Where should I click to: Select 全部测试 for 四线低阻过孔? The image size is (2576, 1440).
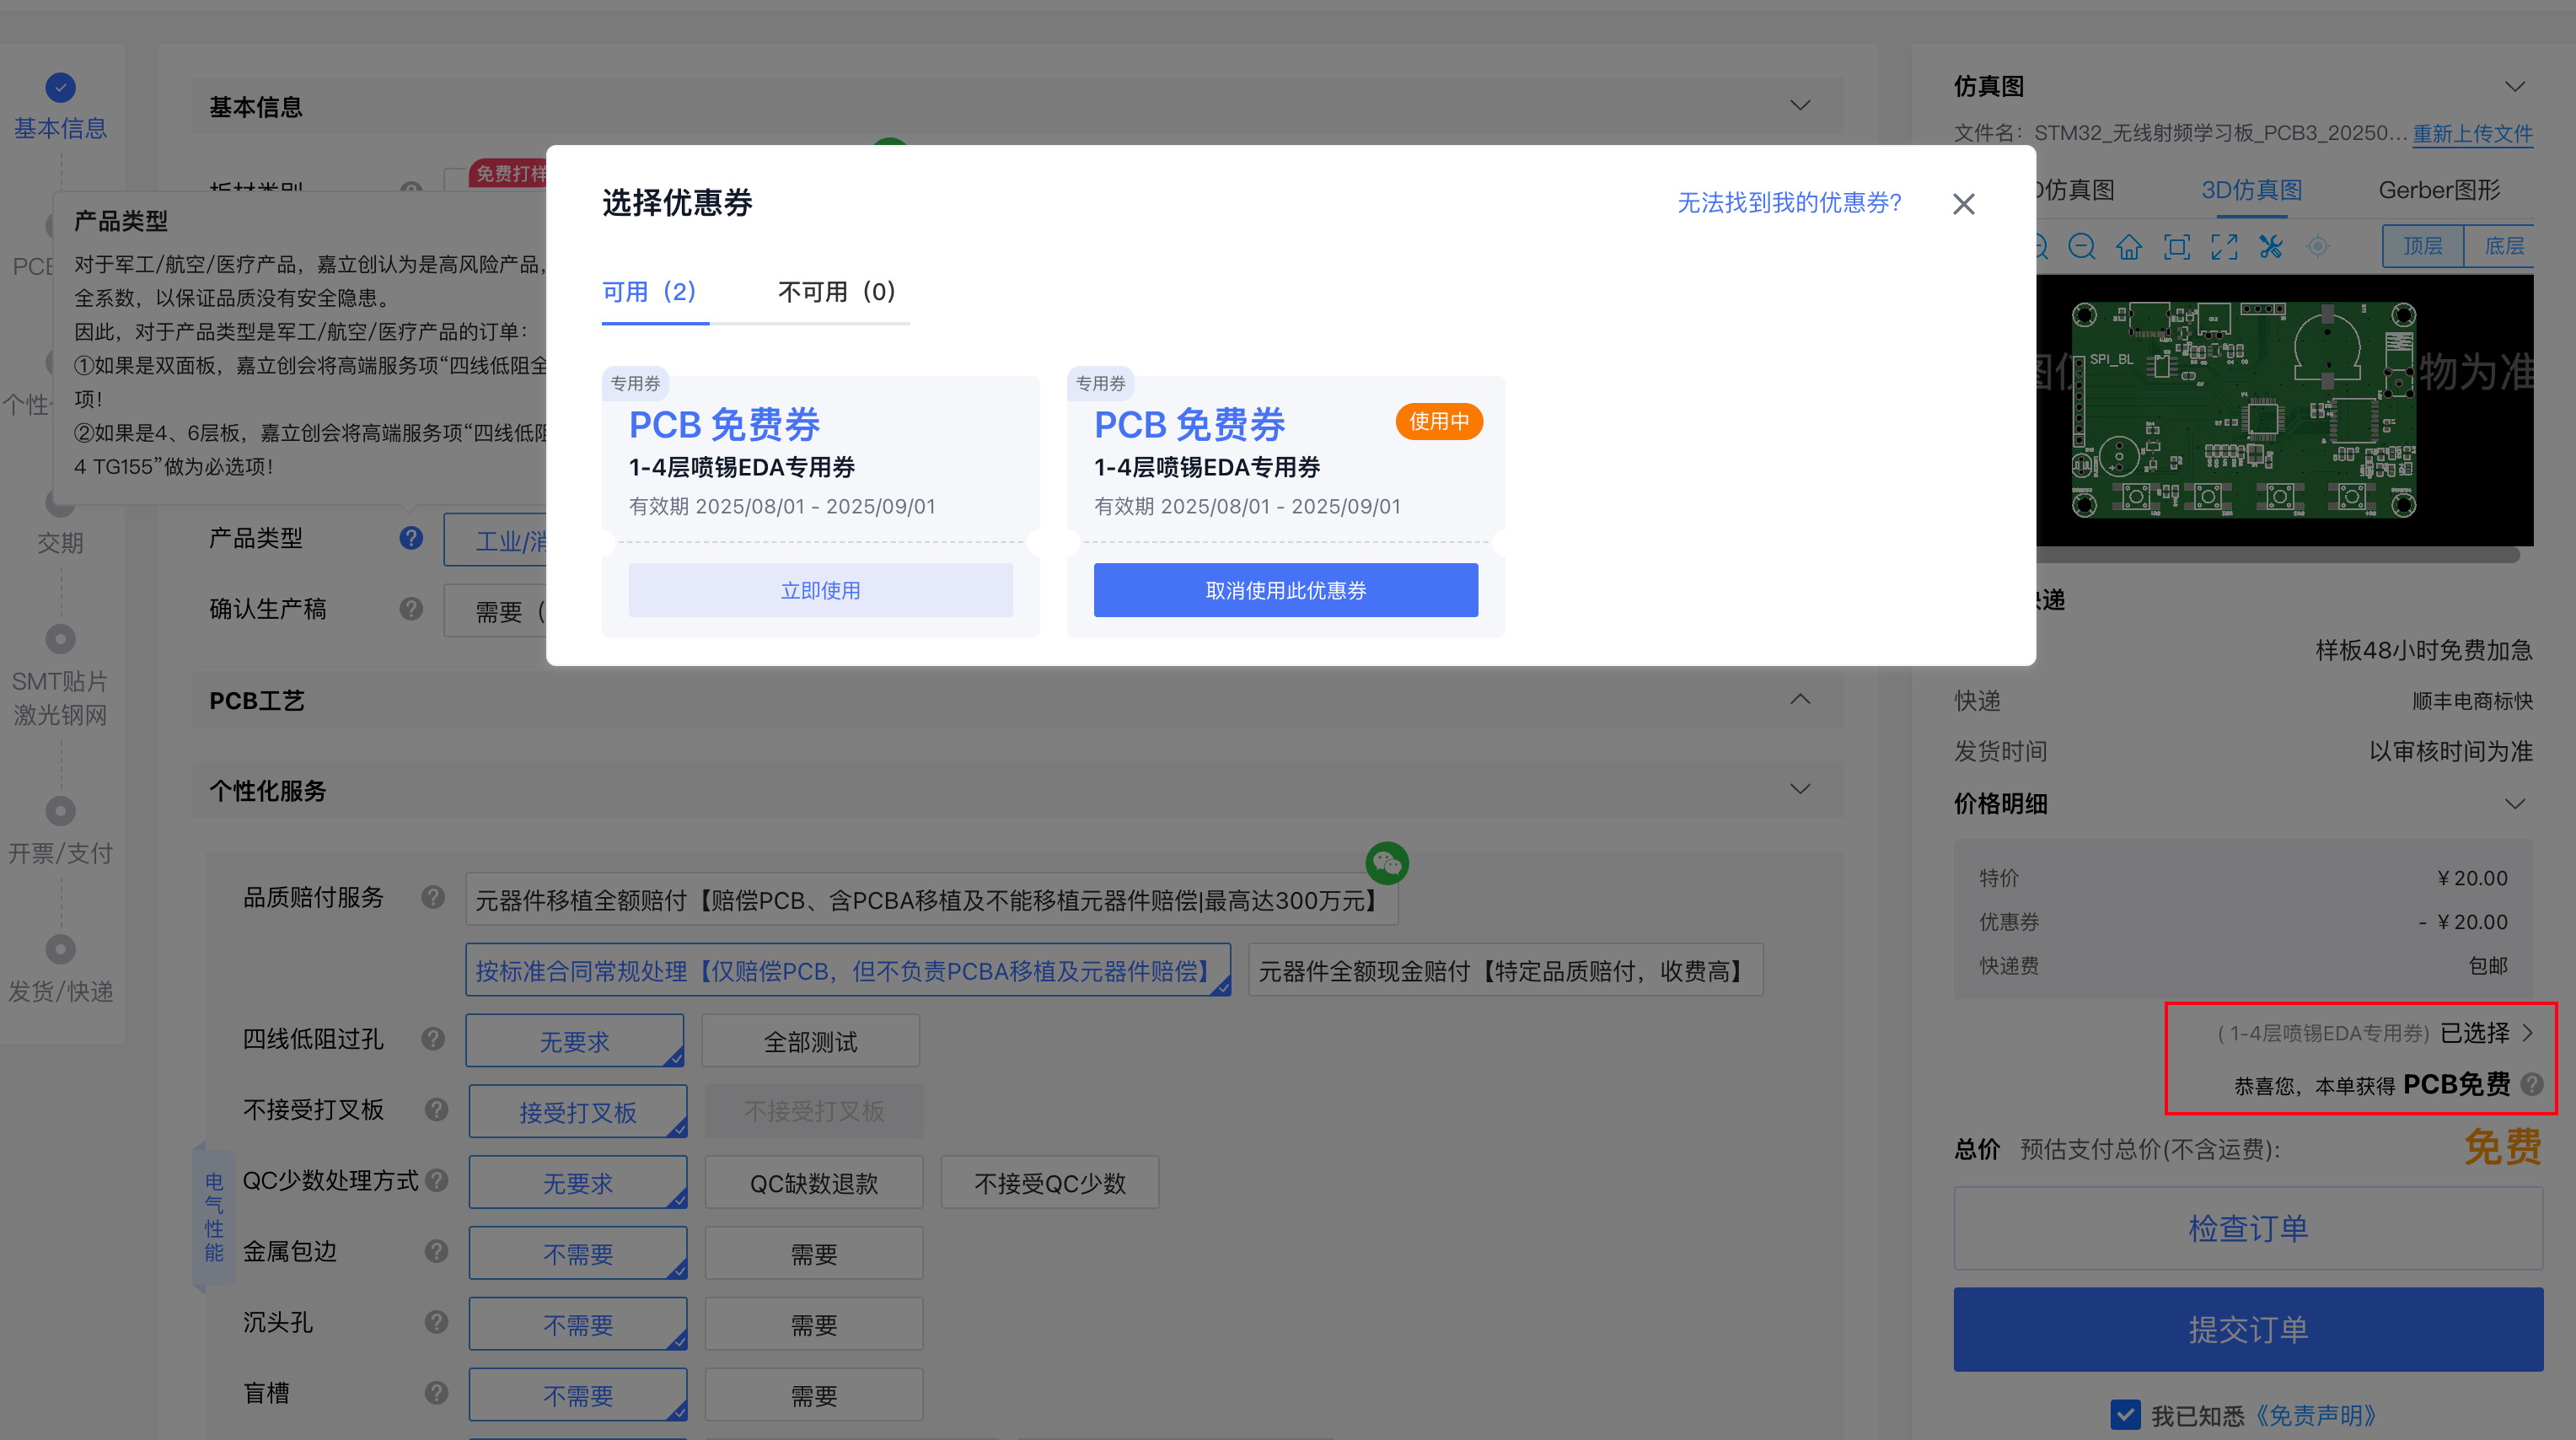pos(810,1041)
